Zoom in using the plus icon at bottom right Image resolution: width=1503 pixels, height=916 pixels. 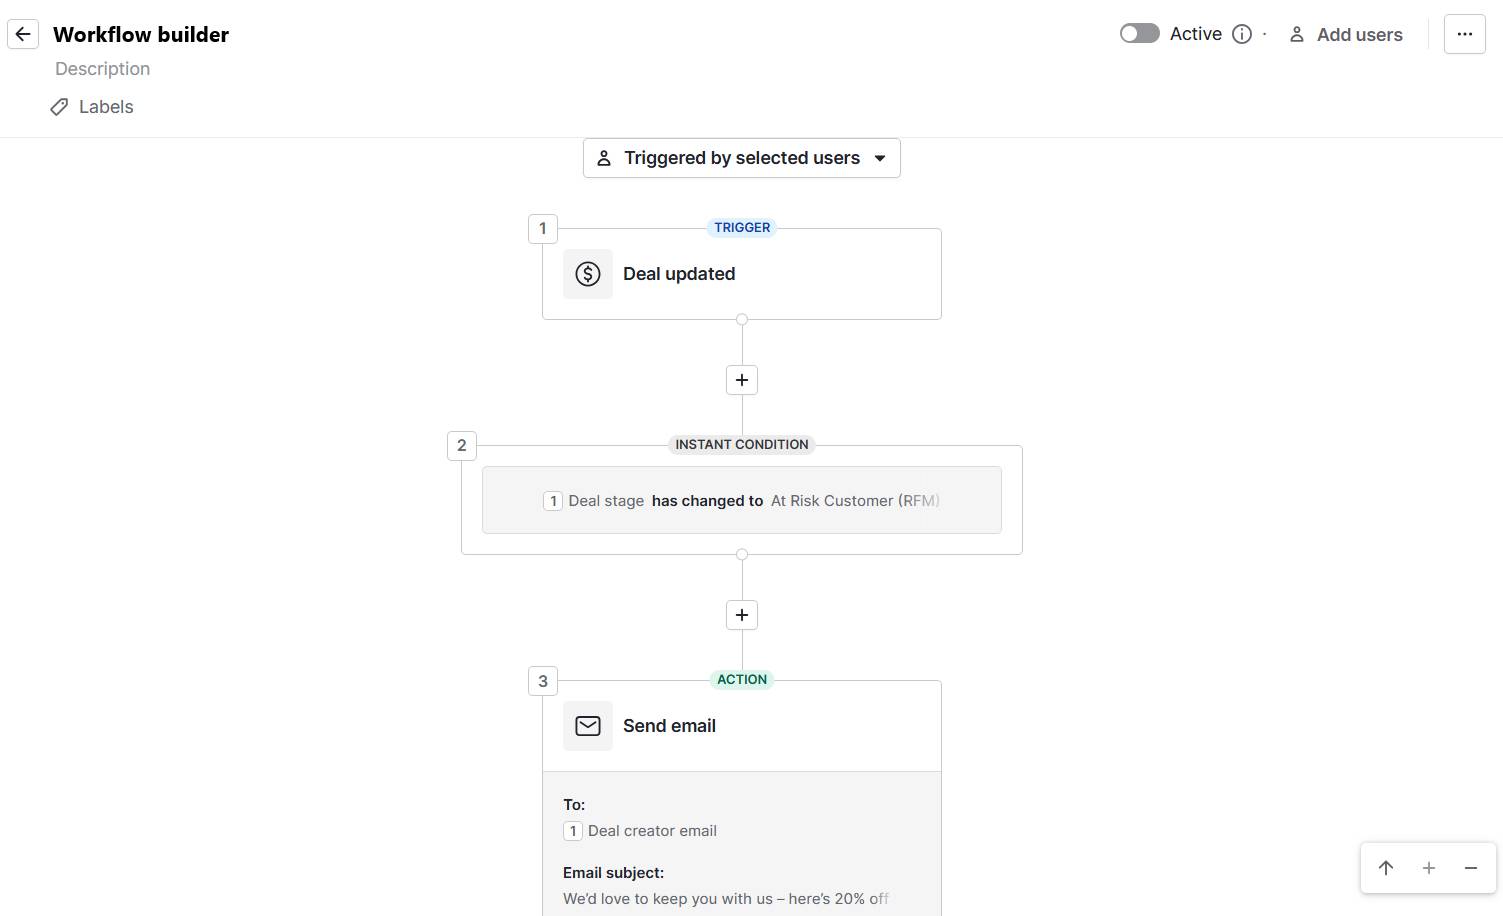(x=1428, y=868)
